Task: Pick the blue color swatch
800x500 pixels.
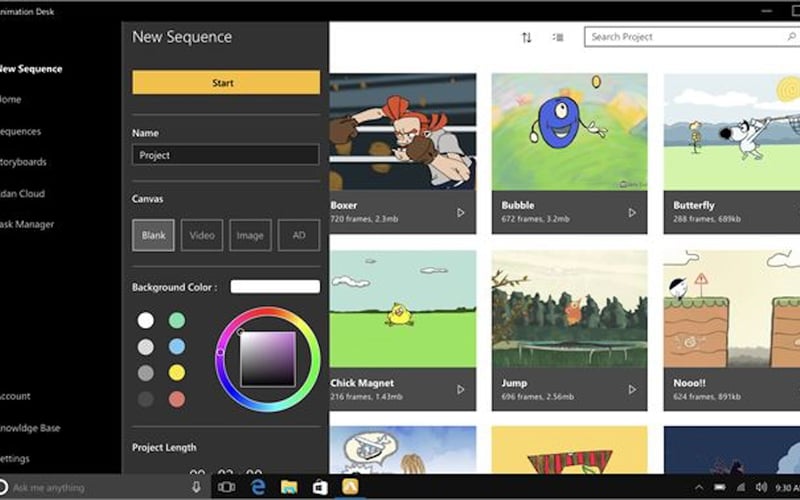Action: pos(177,347)
